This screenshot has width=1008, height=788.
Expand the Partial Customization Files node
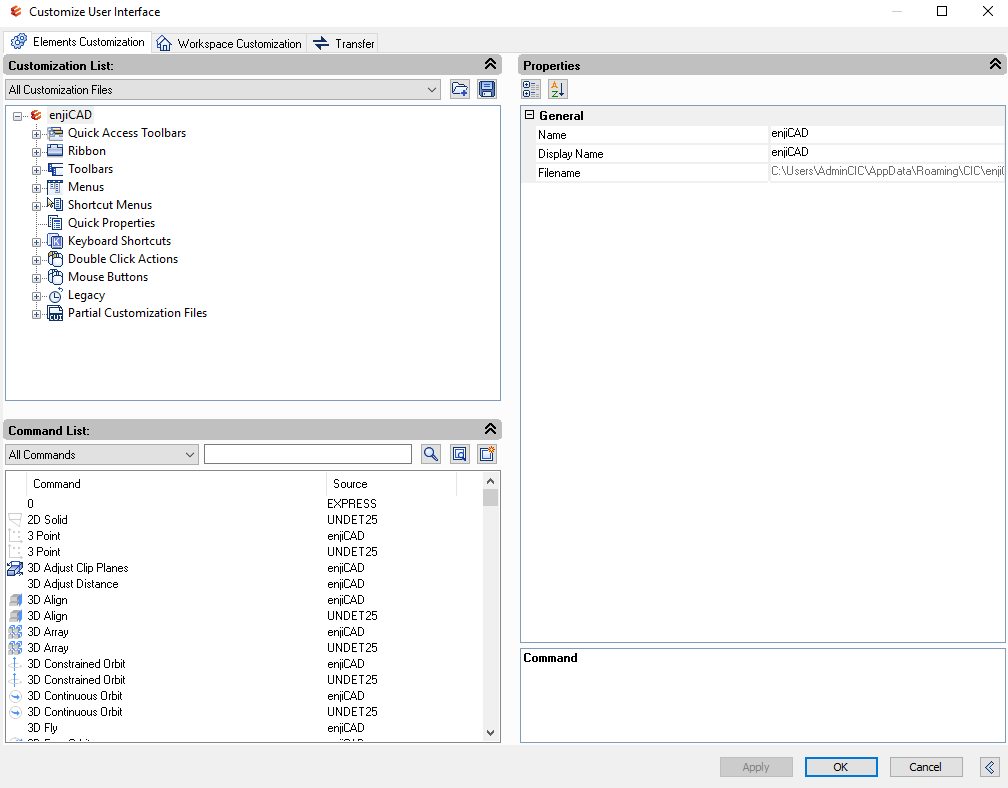(x=37, y=314)
